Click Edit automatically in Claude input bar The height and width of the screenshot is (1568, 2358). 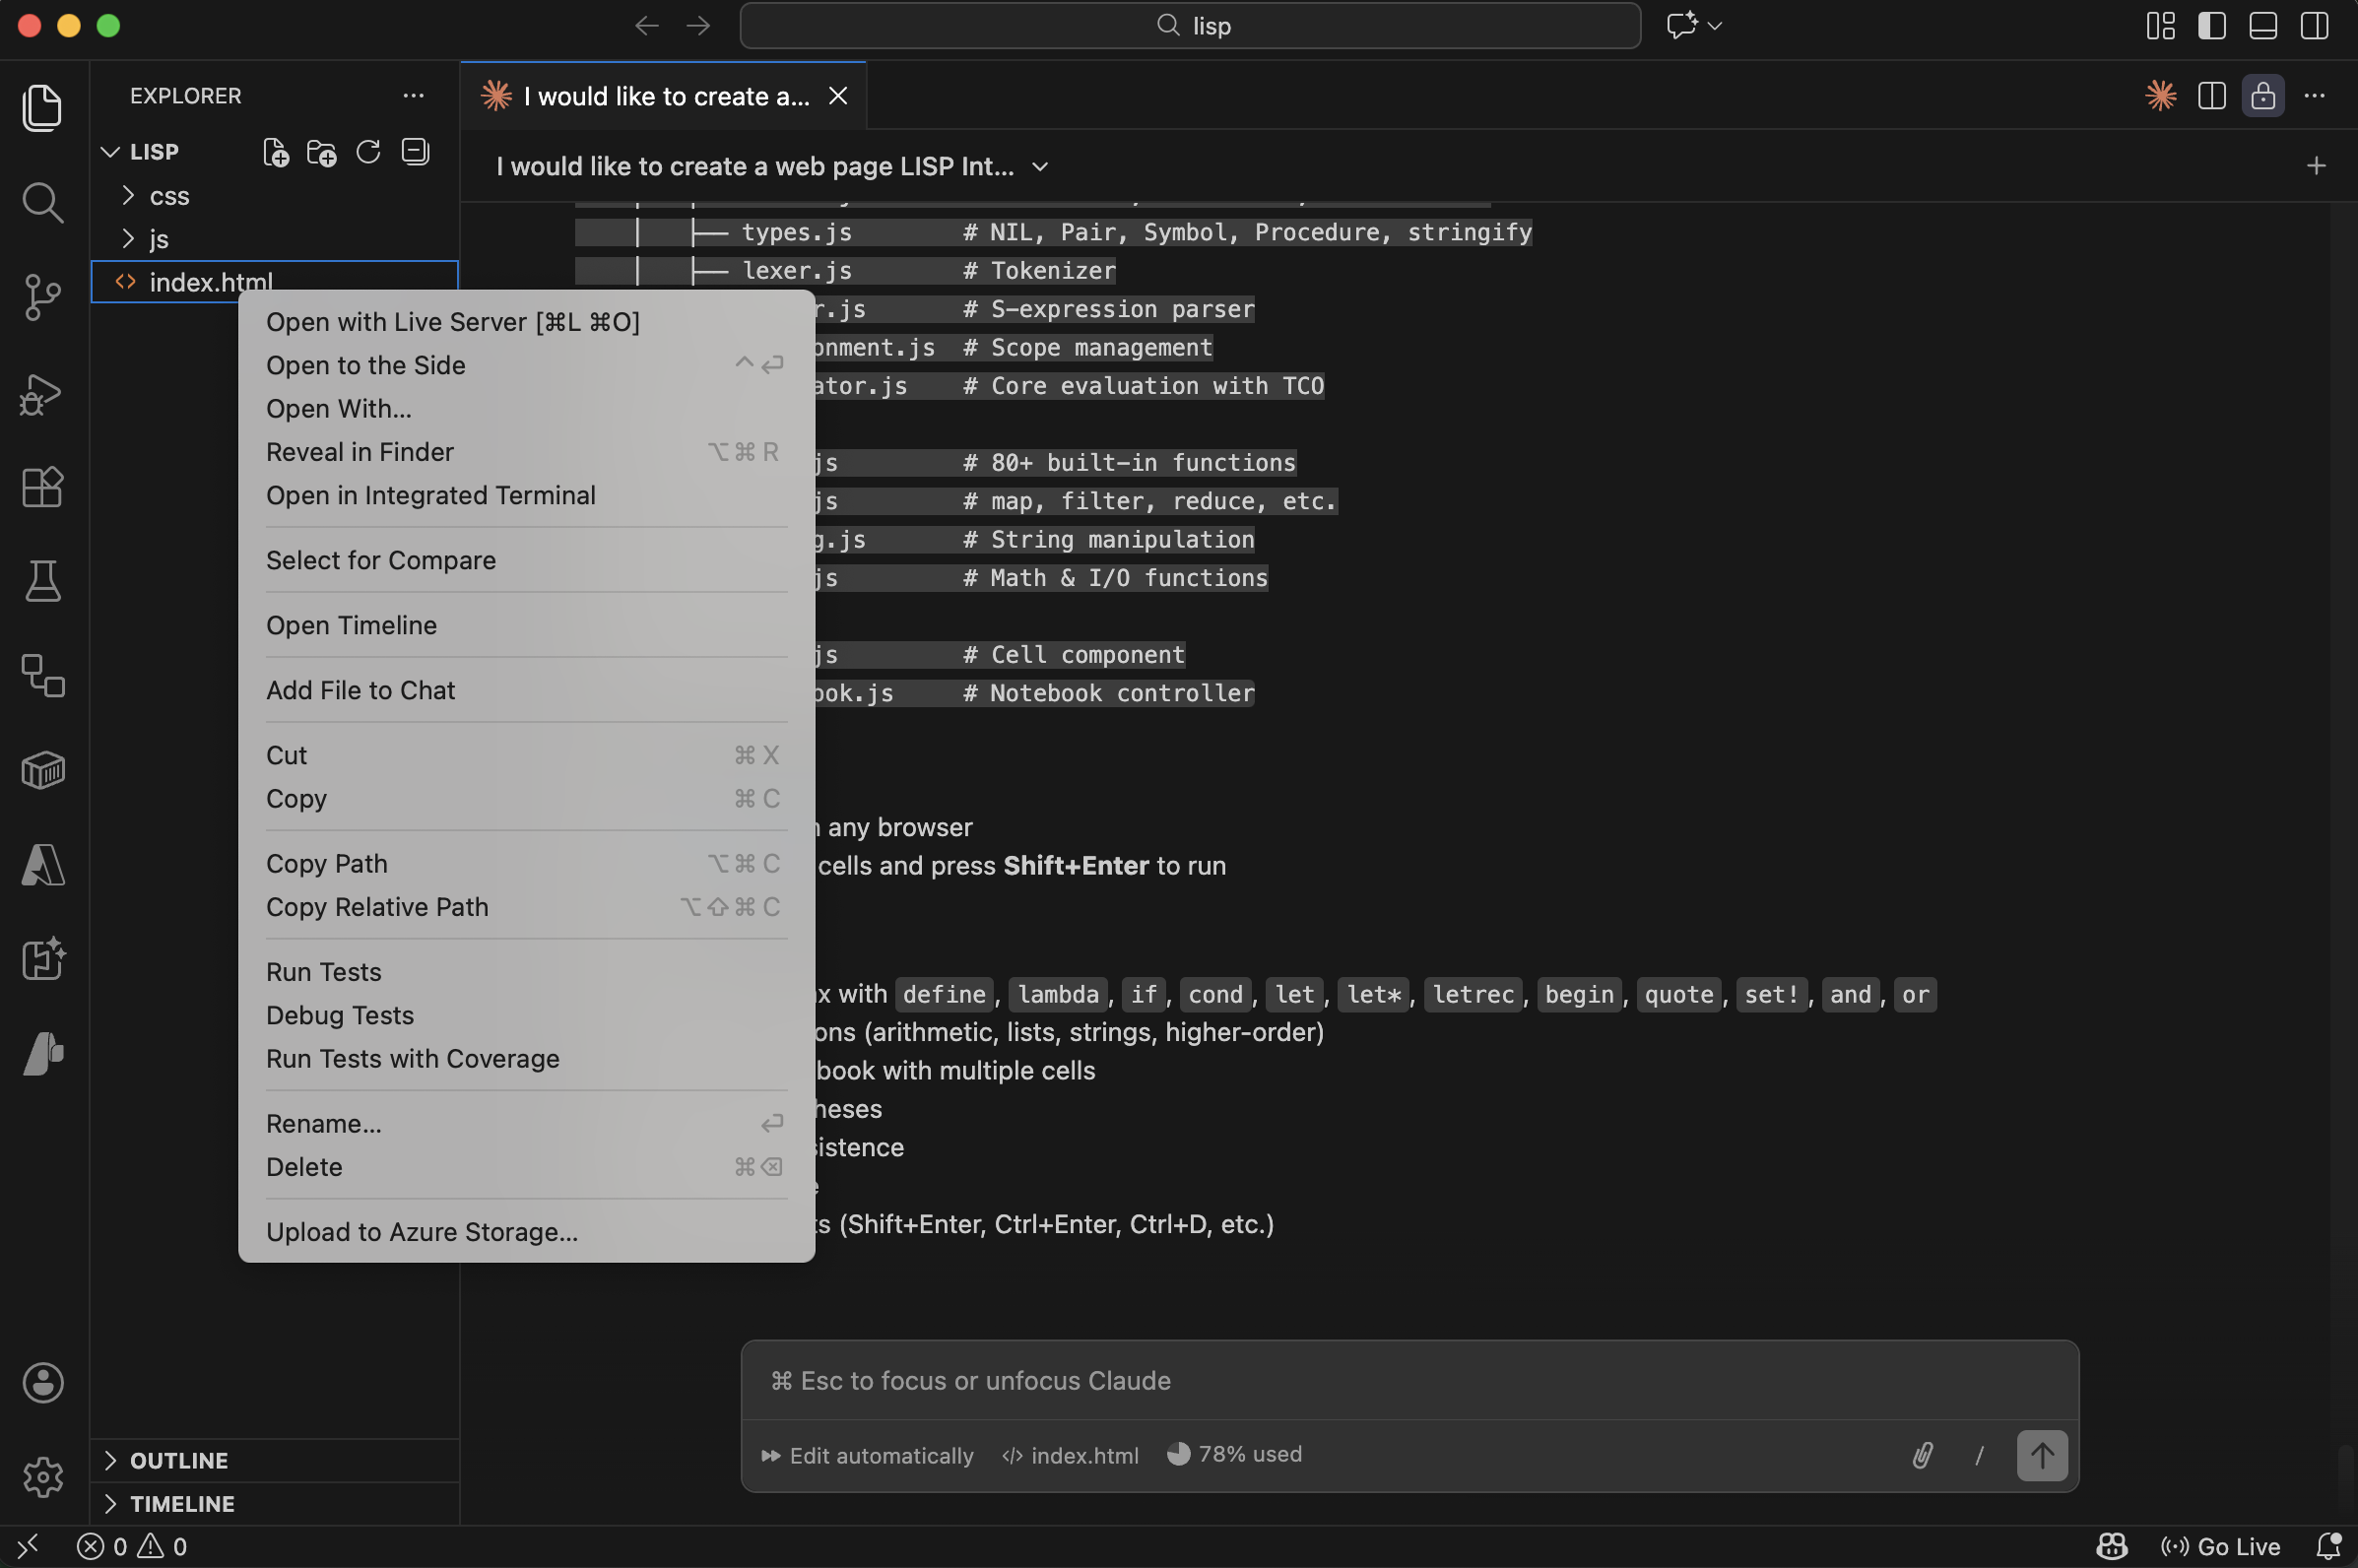click(x=880, y=1455)
